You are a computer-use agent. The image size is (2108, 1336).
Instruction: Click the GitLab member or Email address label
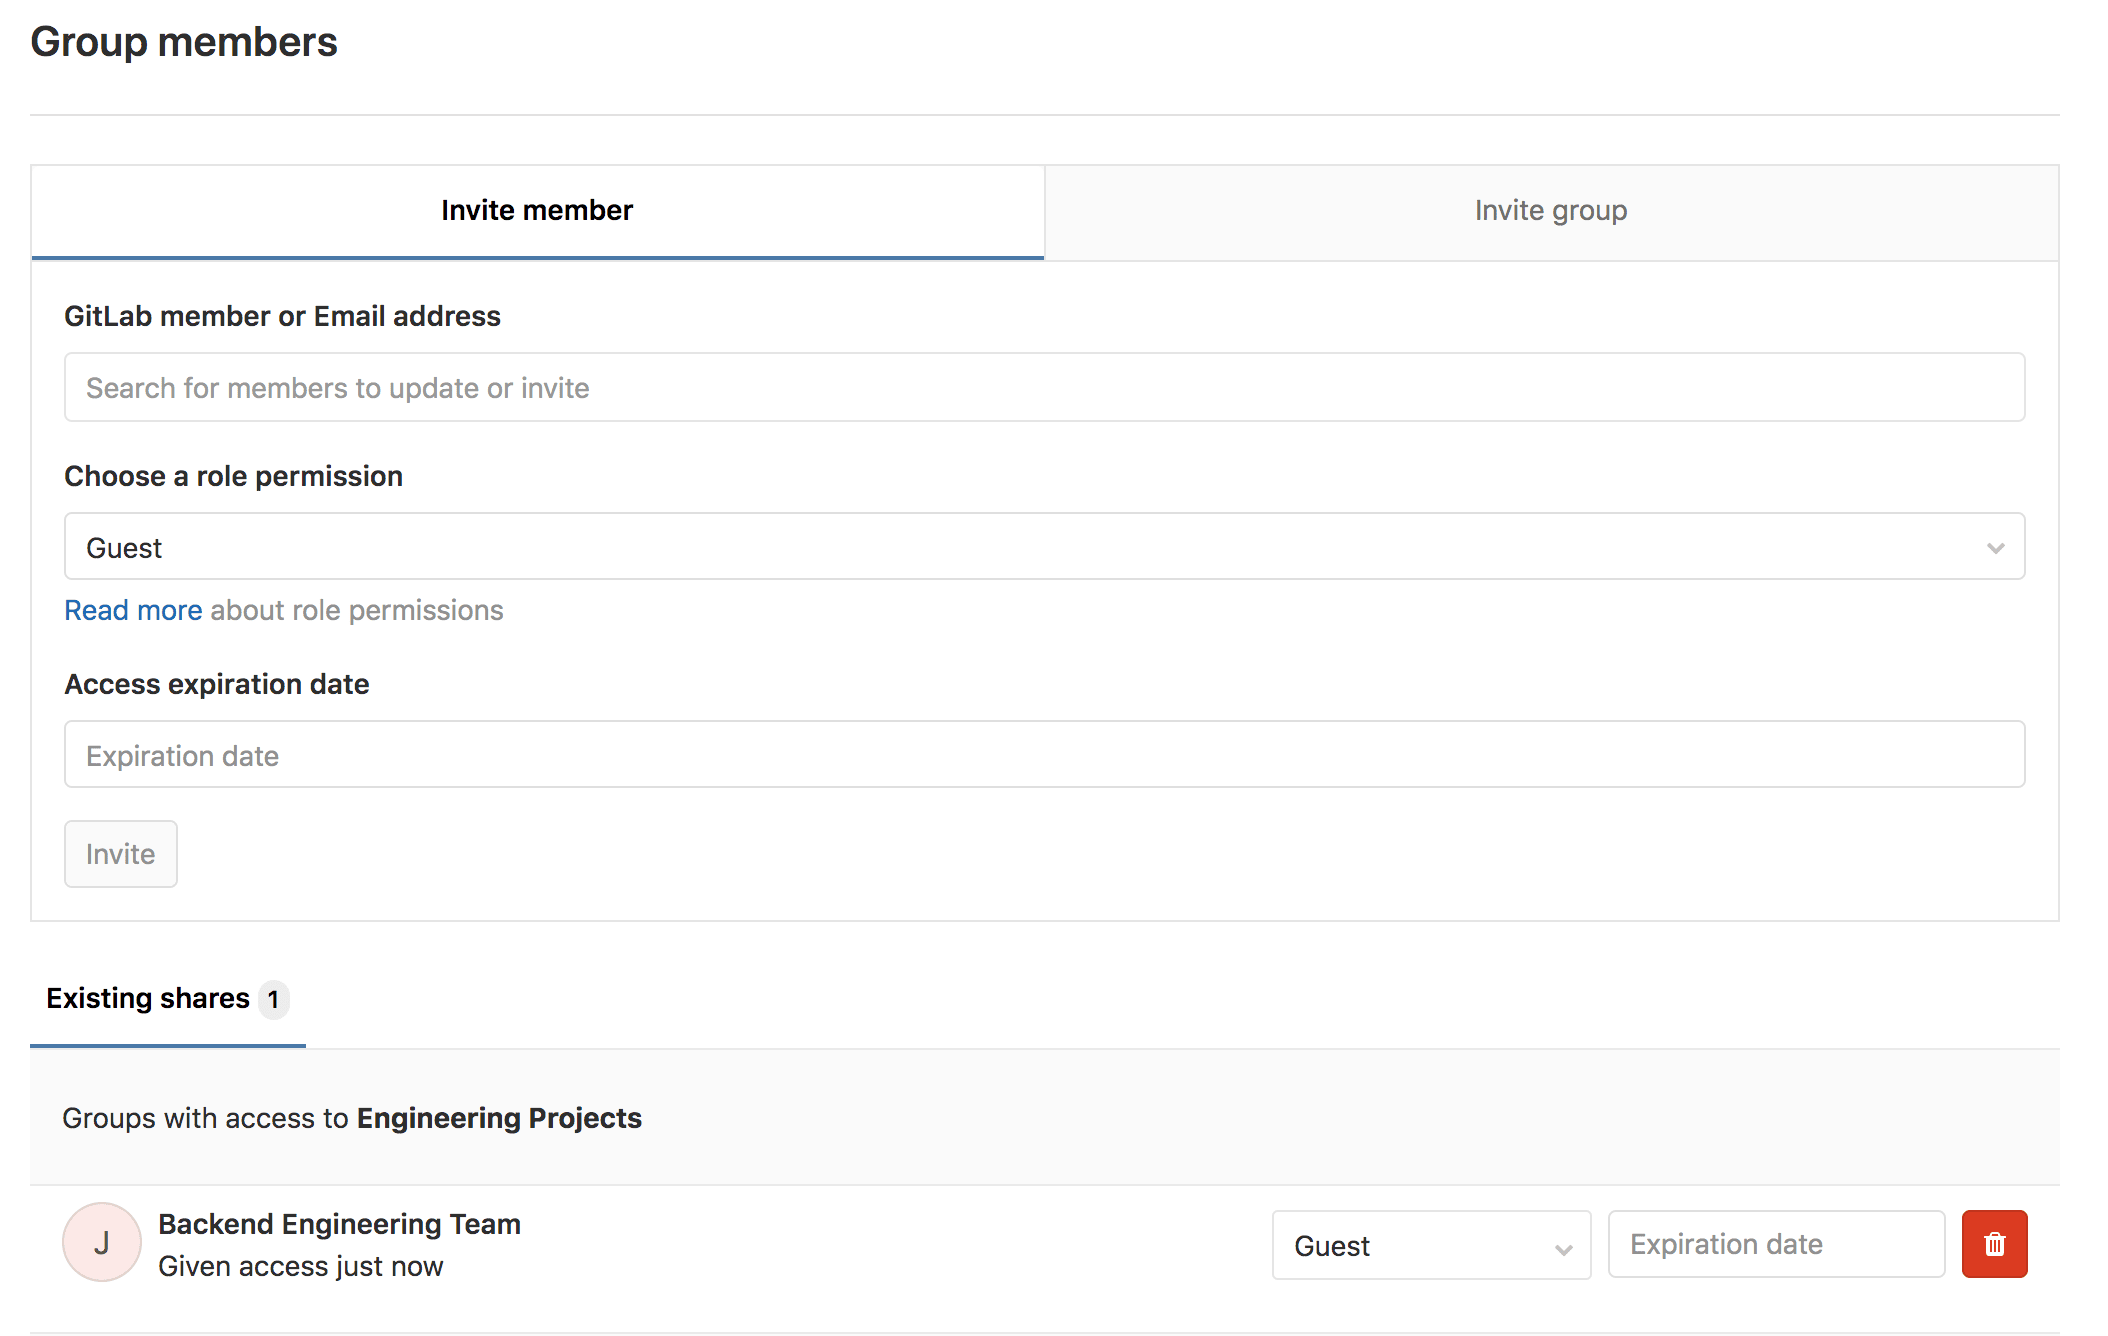[282, 316]
